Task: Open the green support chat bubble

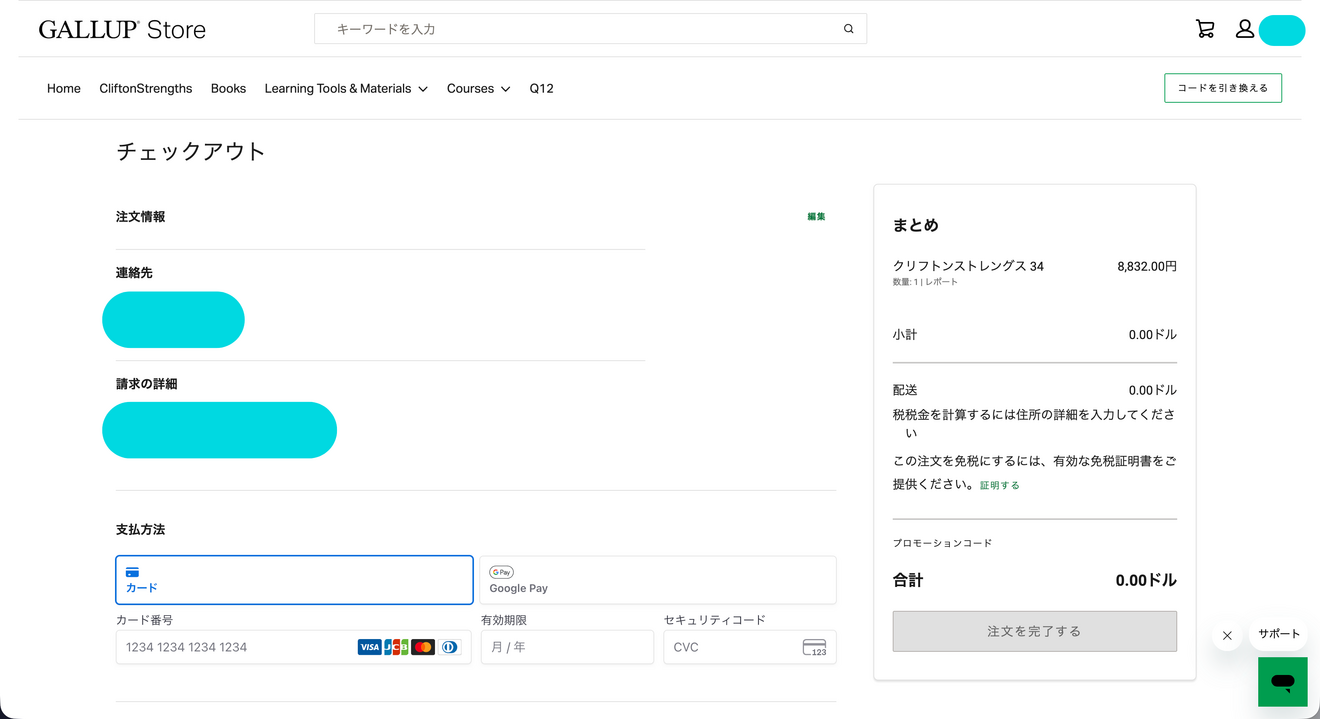Action: (x=1283, y=682)
